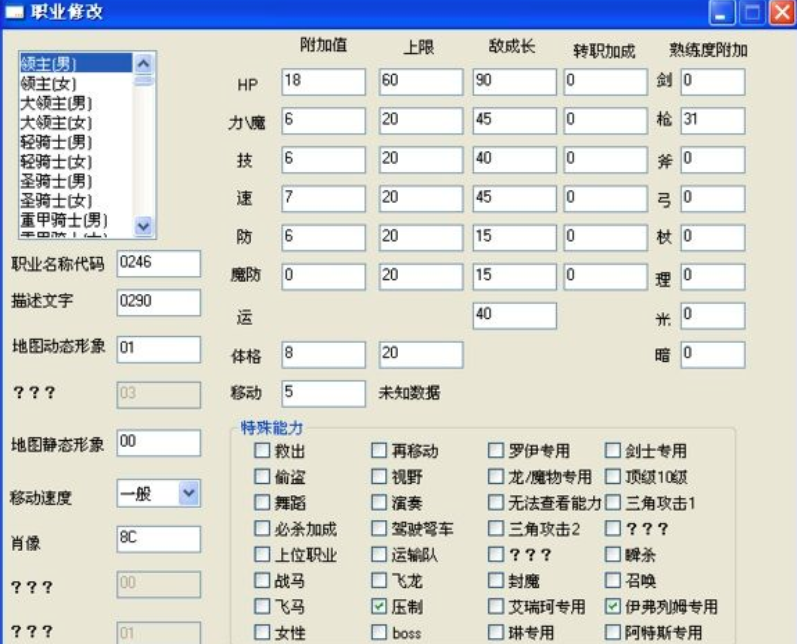
Task: Enable the 再移动 checkbox
Action: 379,450
